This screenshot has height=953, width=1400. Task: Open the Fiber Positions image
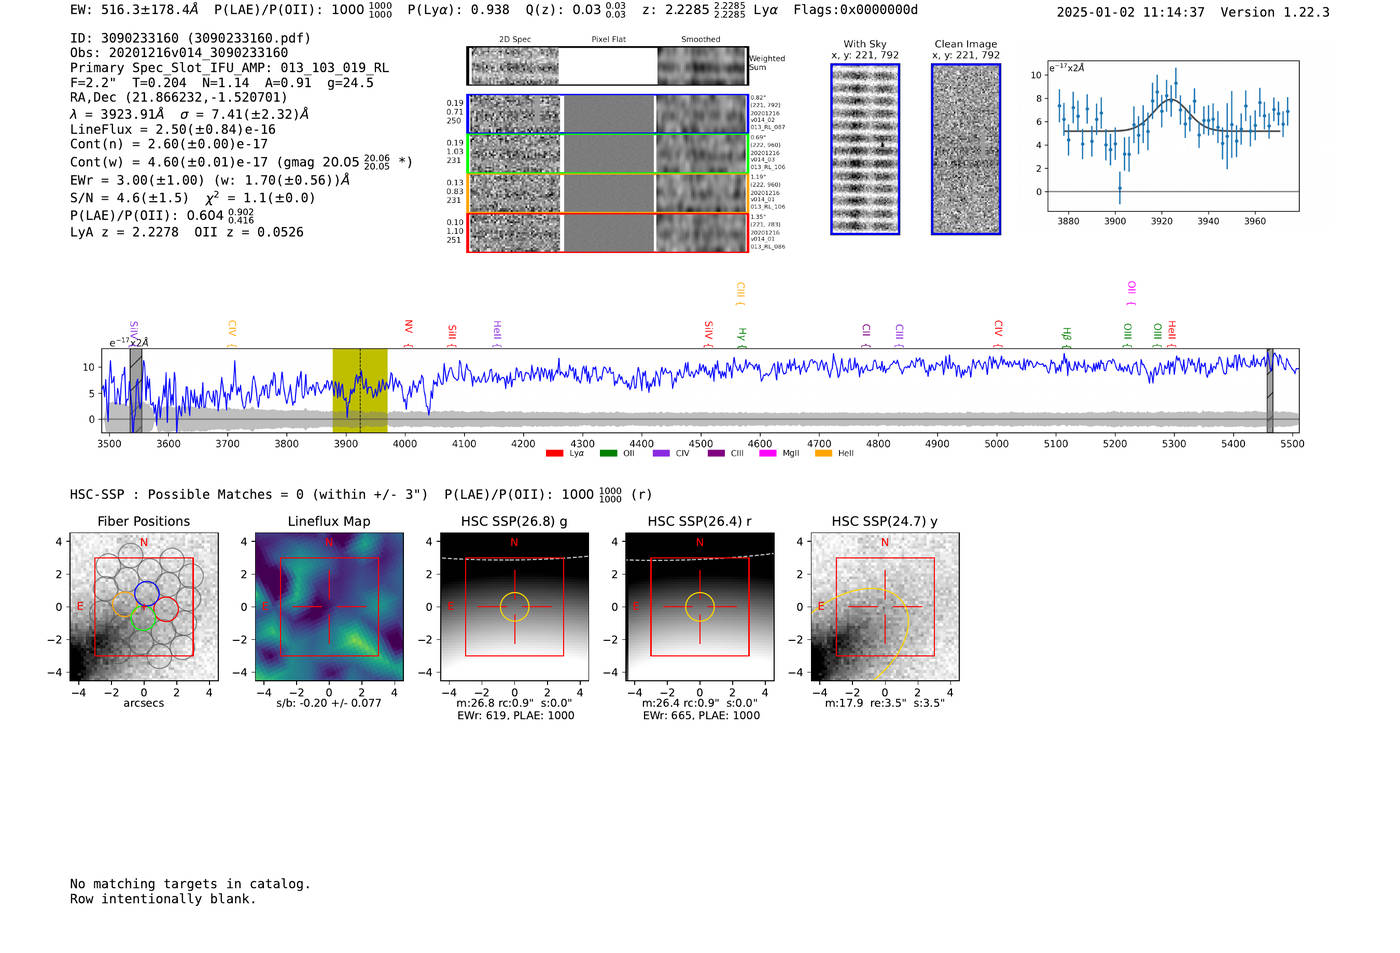(x=144, y=607)
